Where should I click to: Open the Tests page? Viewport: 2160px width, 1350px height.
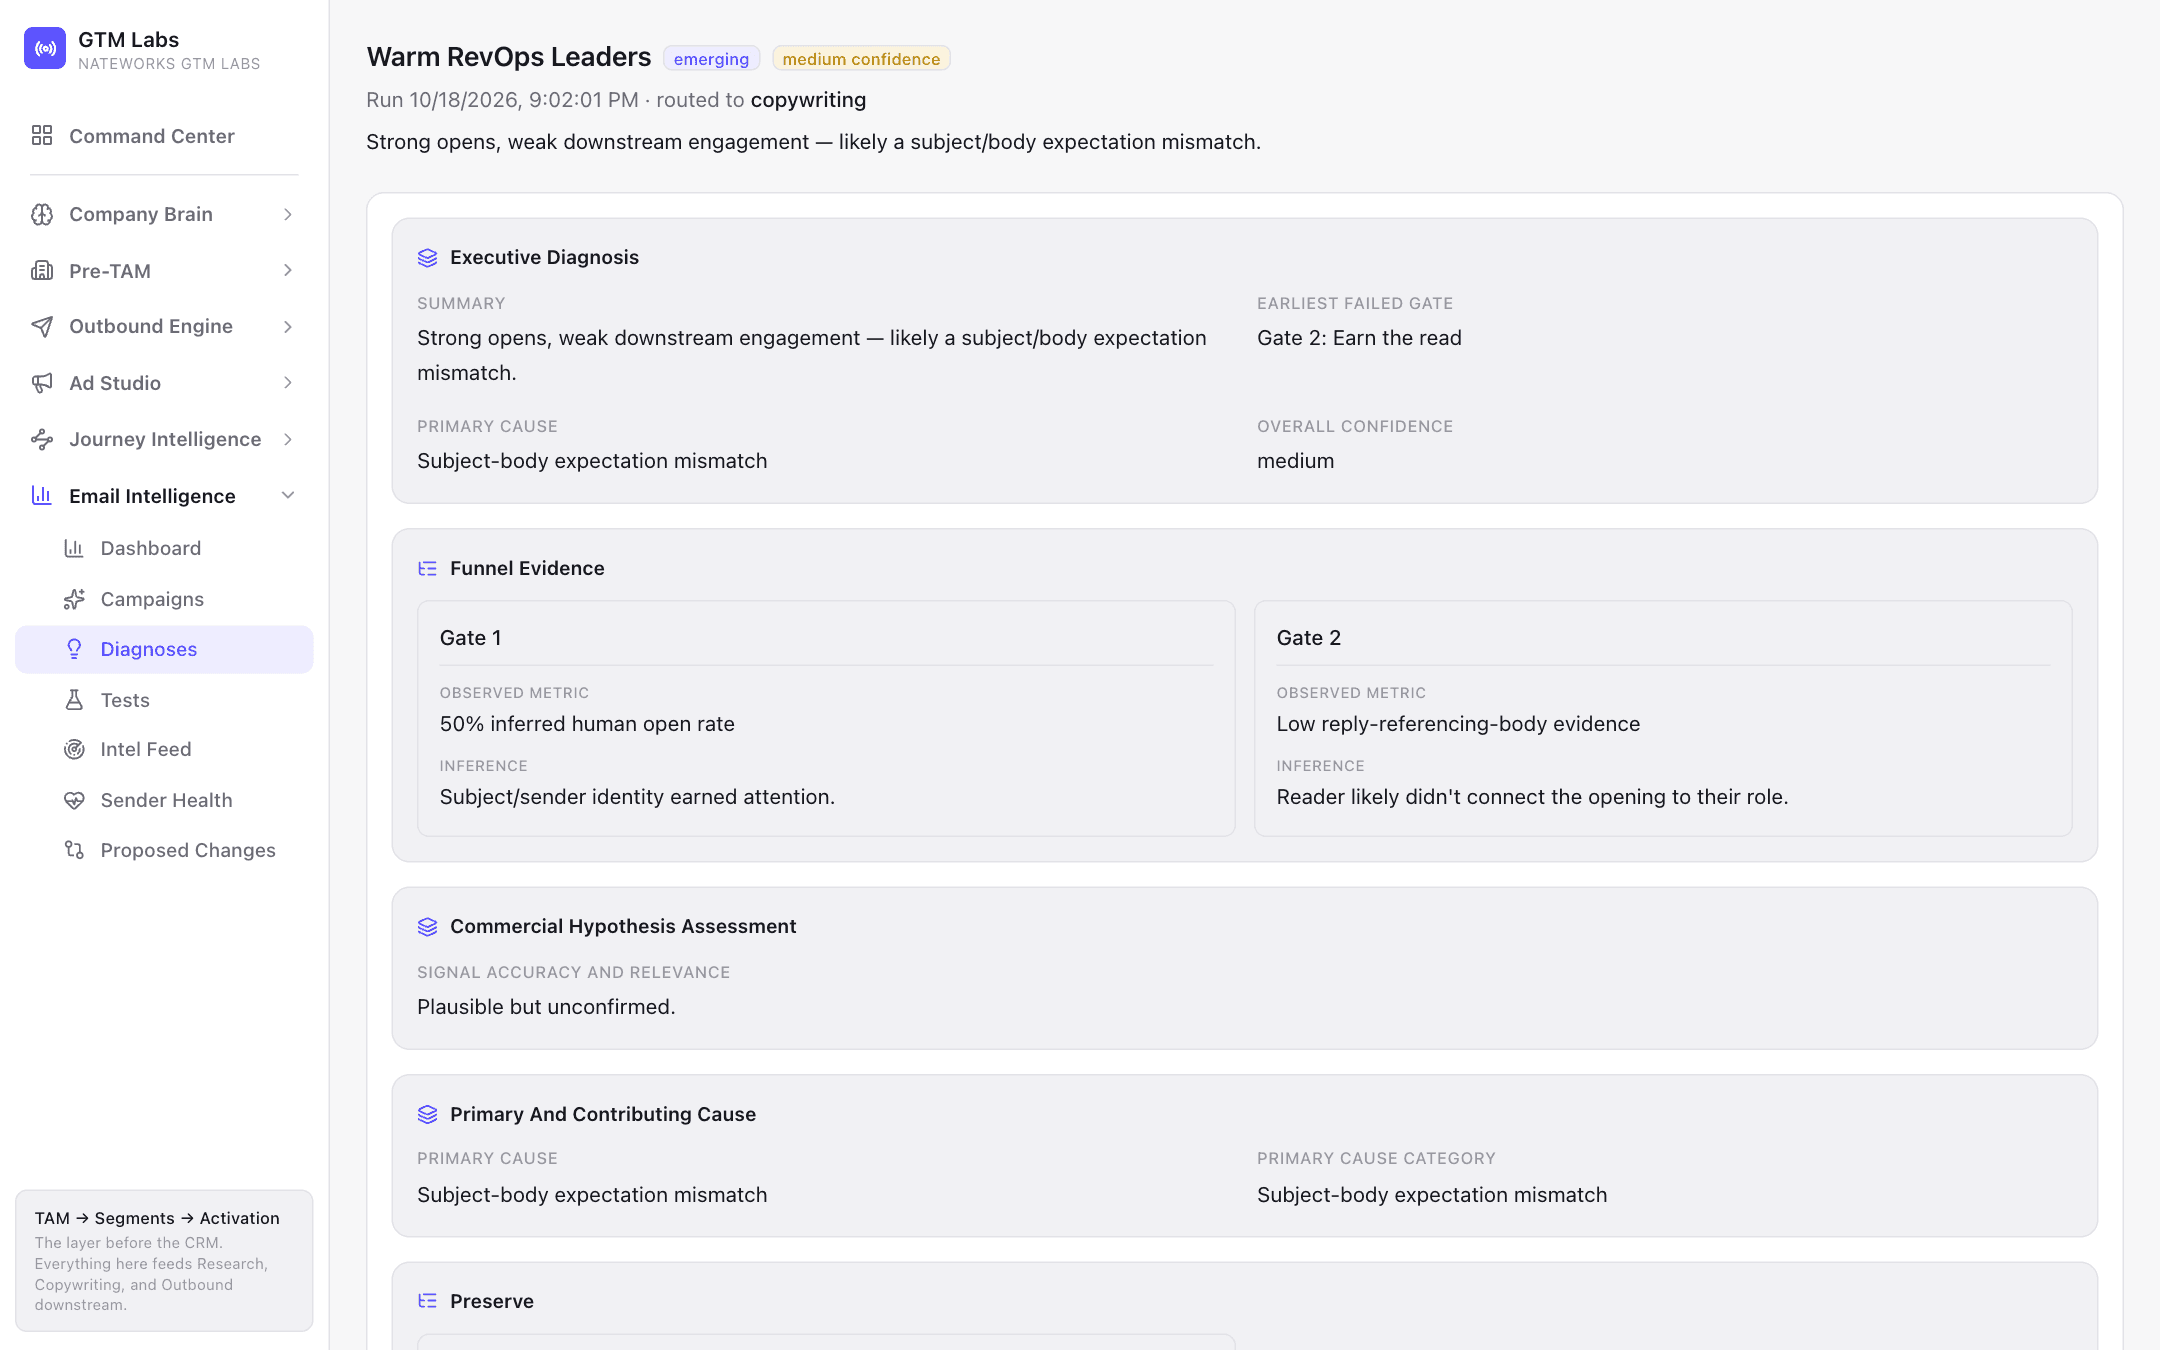tap(164, 700)
